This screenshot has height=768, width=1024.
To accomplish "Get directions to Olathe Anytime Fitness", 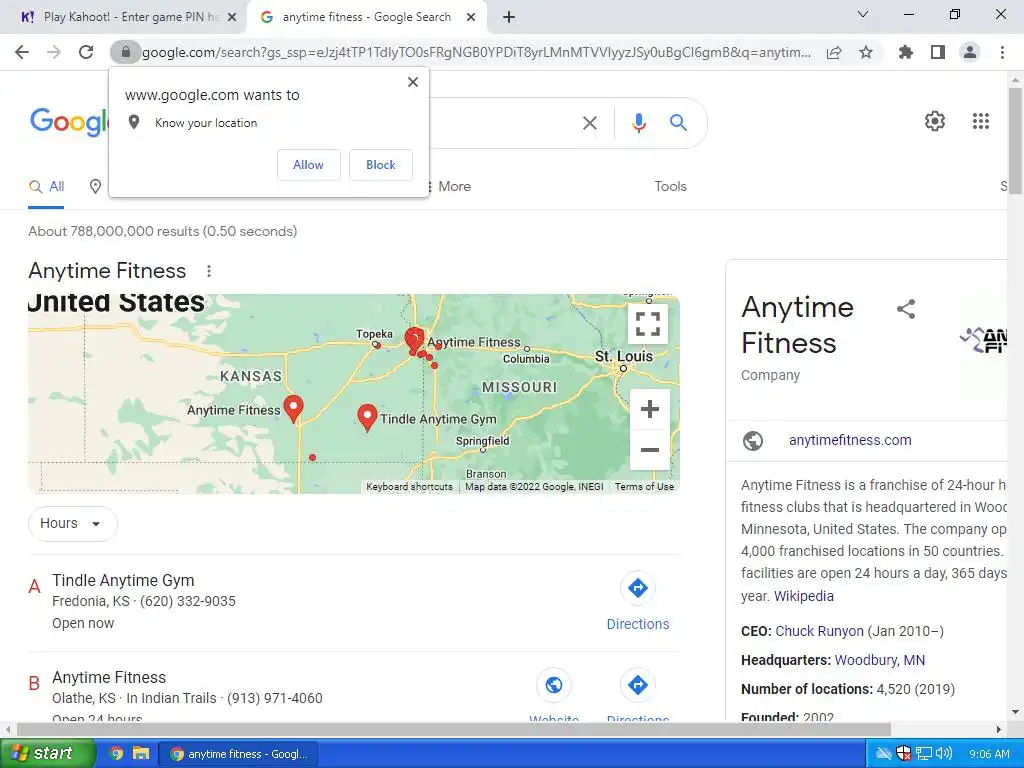I will (x=638, y=686).
